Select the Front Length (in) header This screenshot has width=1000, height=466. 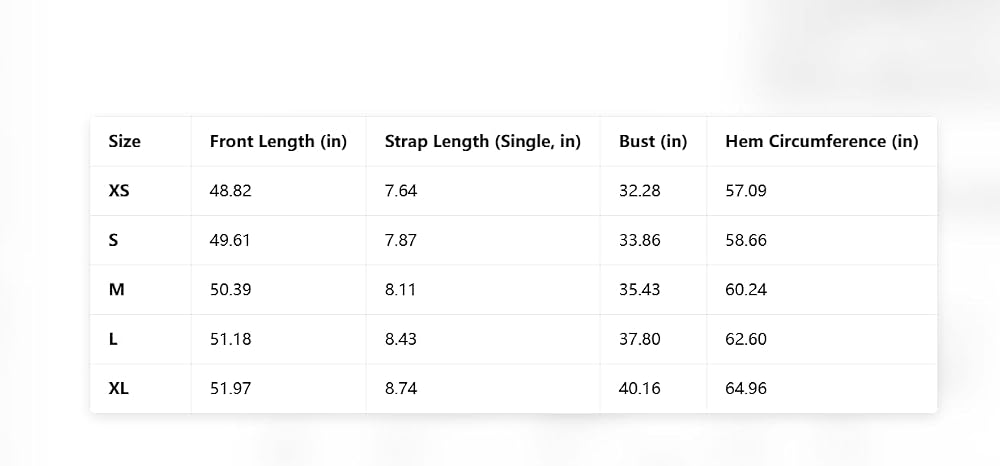[278, 142]
